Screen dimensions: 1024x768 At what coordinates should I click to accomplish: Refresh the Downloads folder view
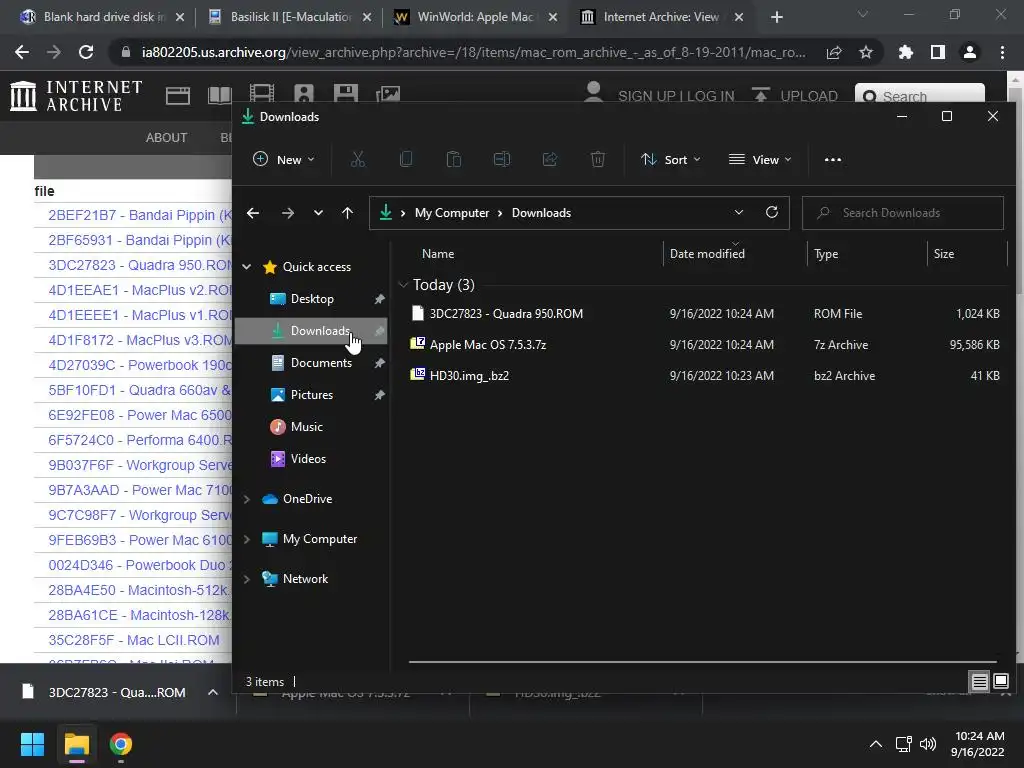click(x=772, y=212)
